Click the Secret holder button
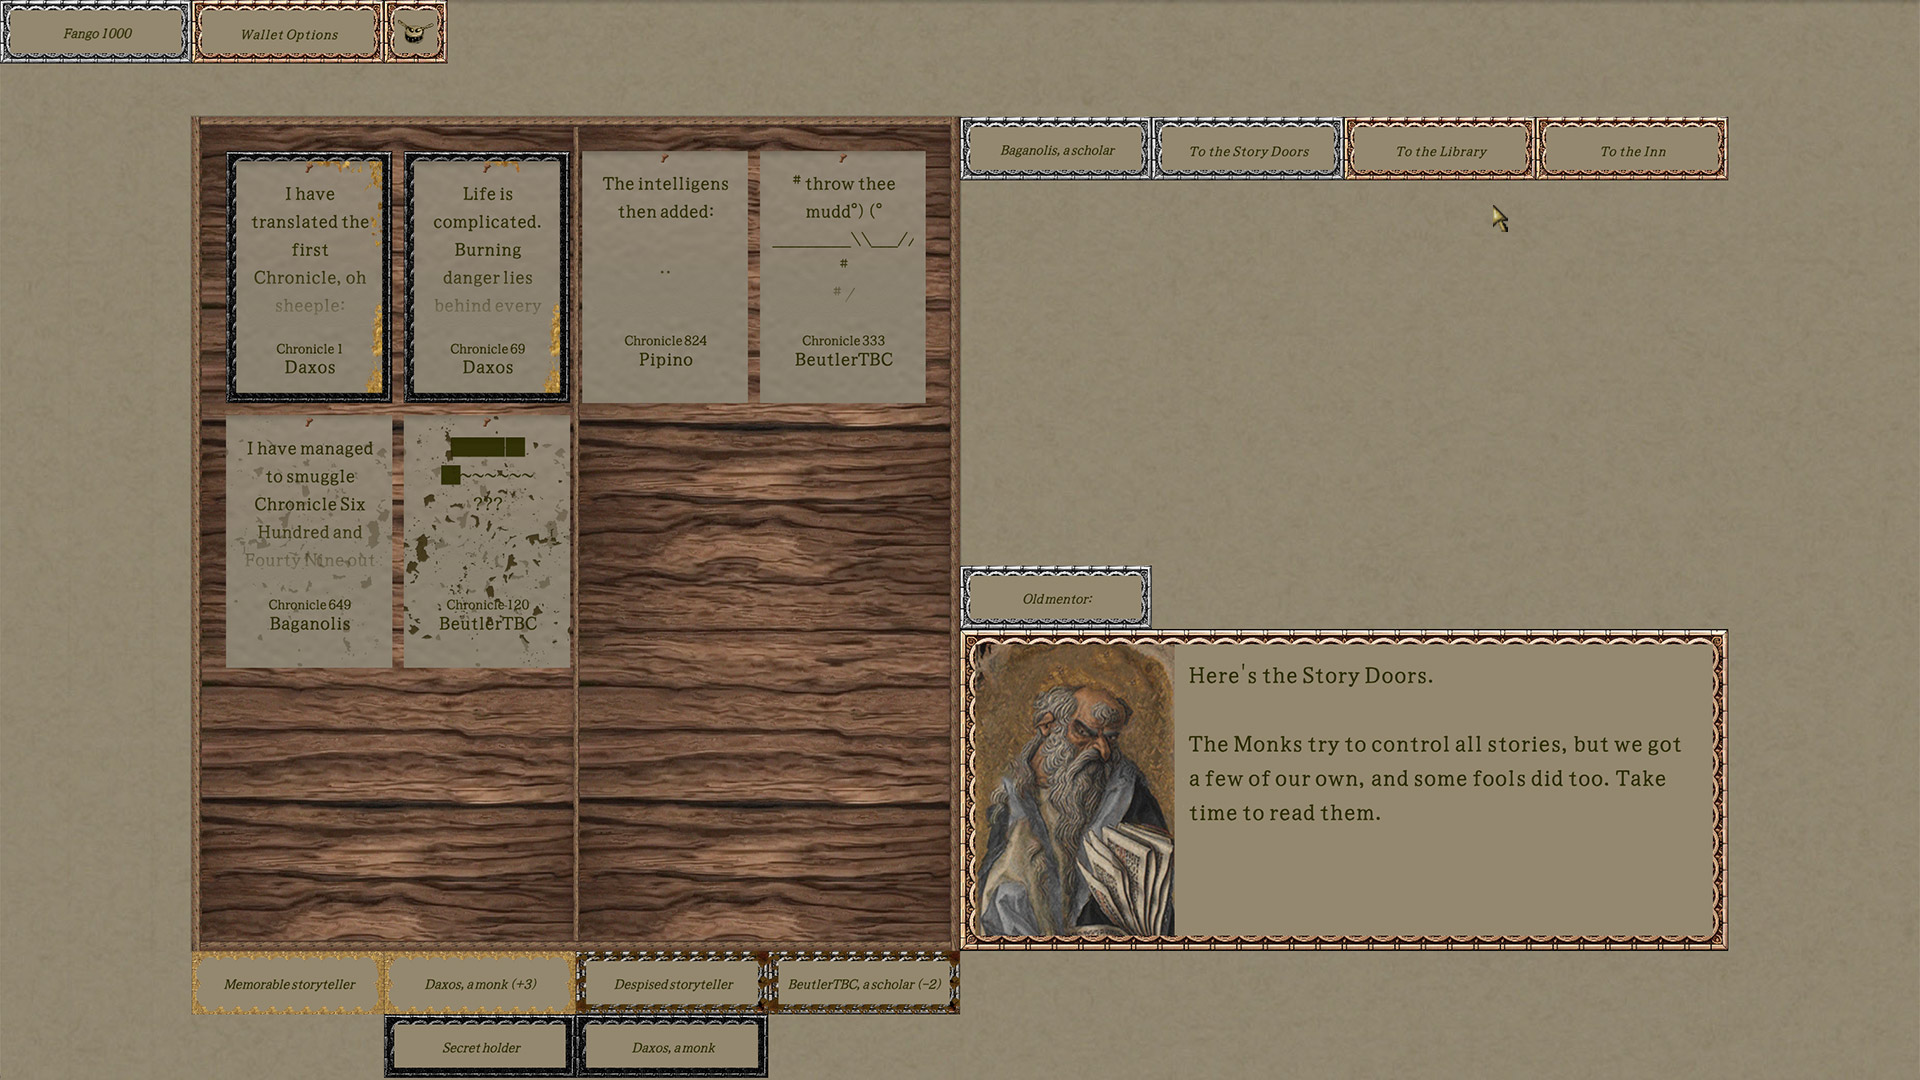 (480, 1047)
